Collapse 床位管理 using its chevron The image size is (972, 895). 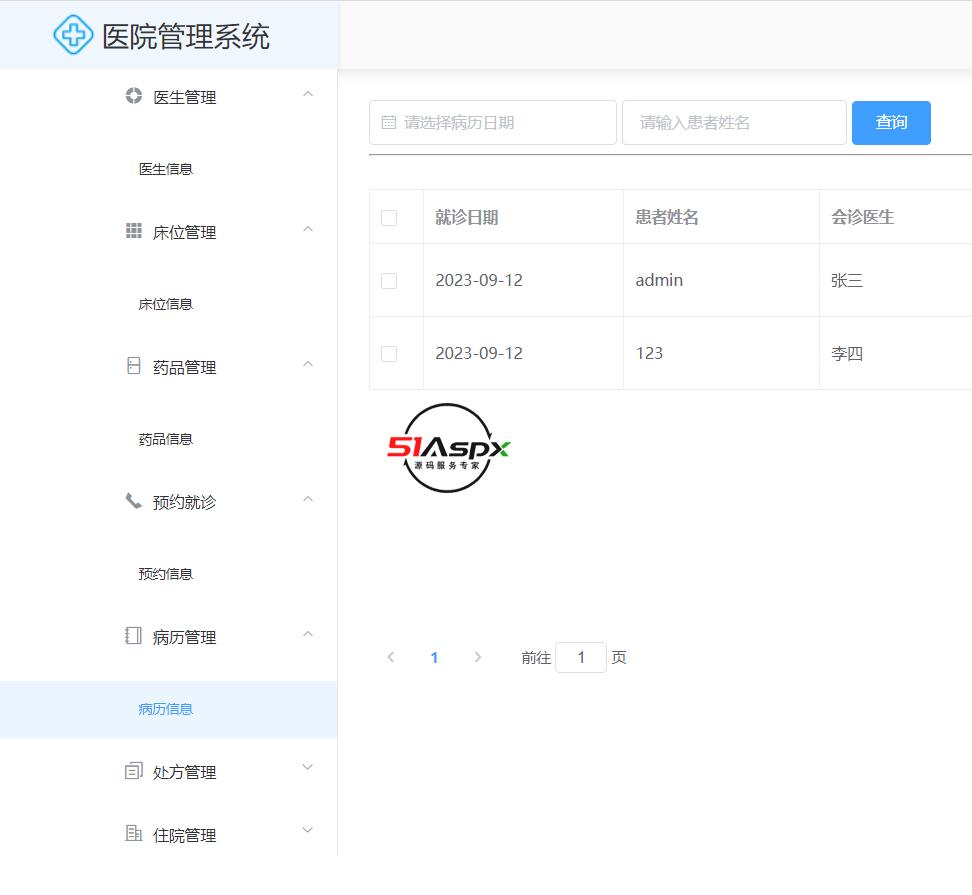click(307, 229)
